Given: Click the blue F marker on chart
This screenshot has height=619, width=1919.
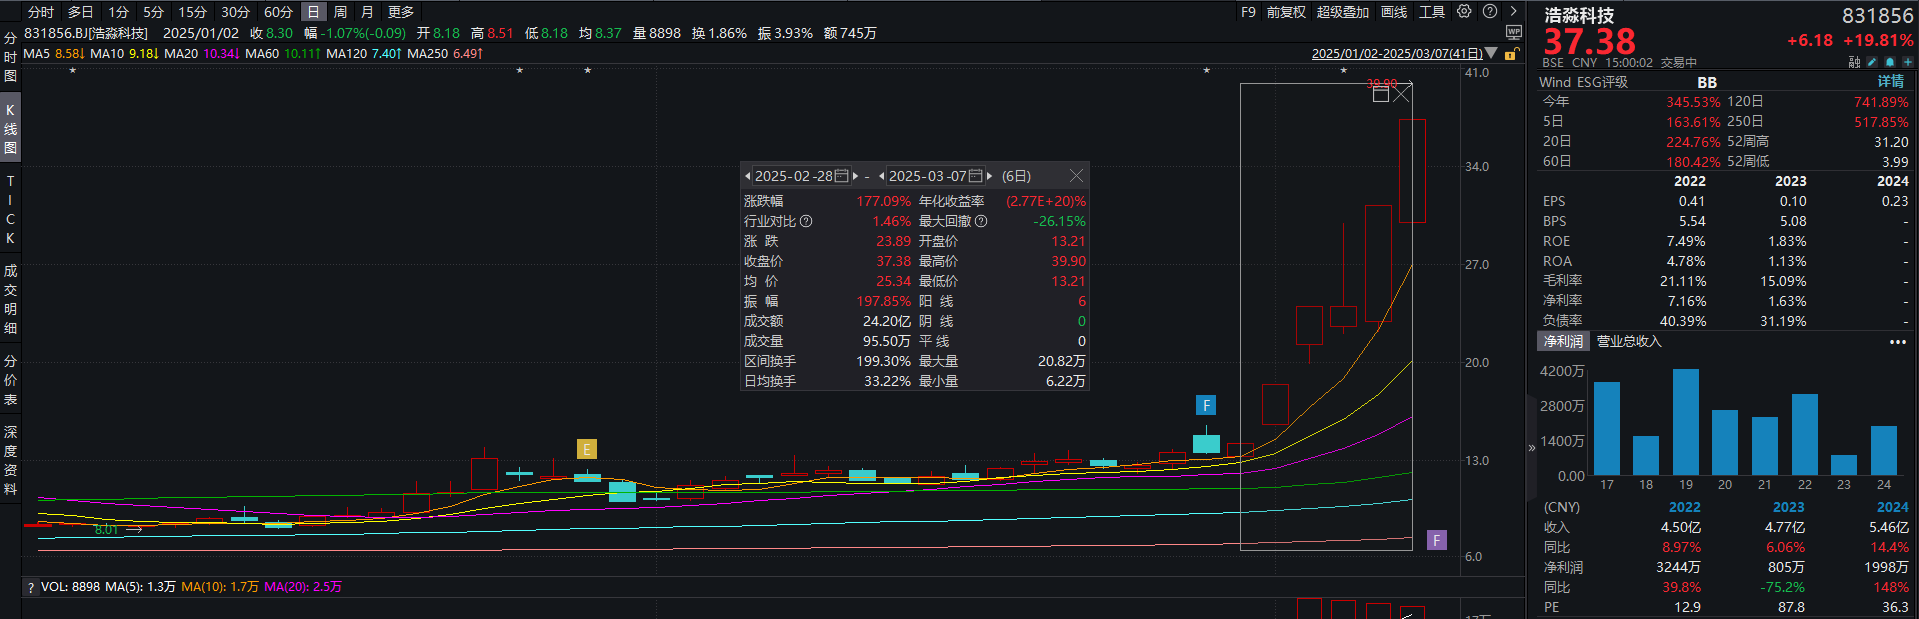Looking at the screenshot, I should [1206, 405].
